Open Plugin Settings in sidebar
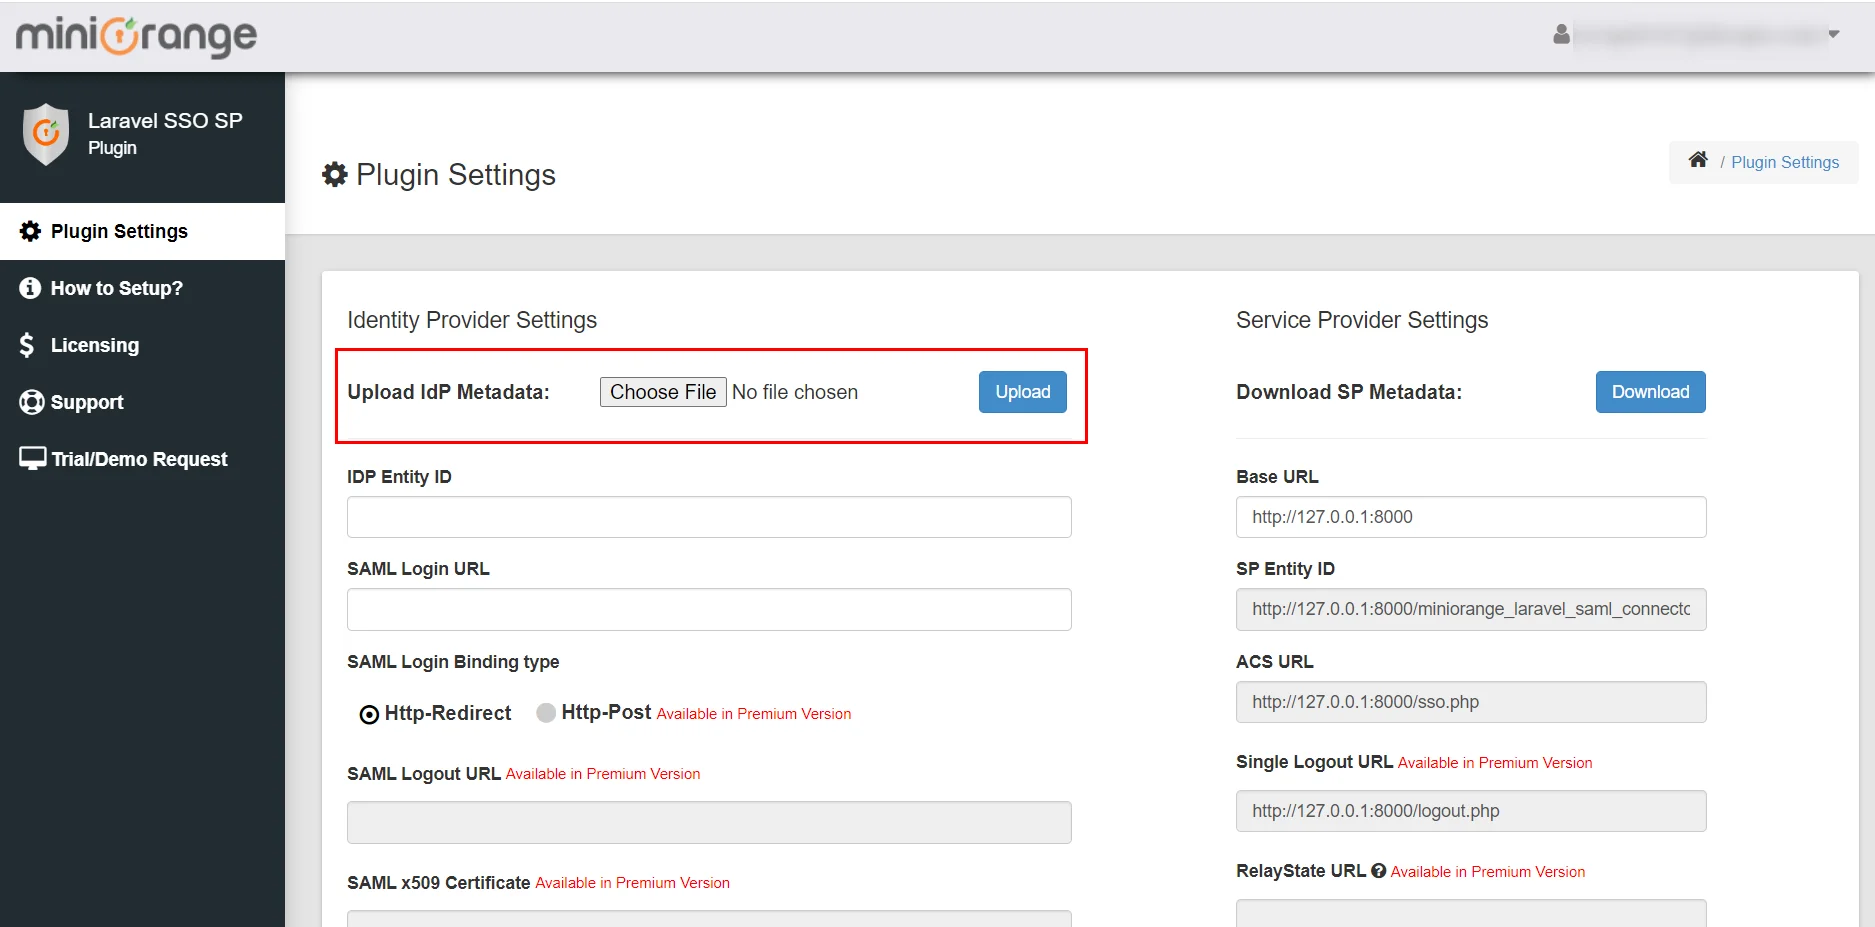 pyautogui.click(x=119, y=231)
